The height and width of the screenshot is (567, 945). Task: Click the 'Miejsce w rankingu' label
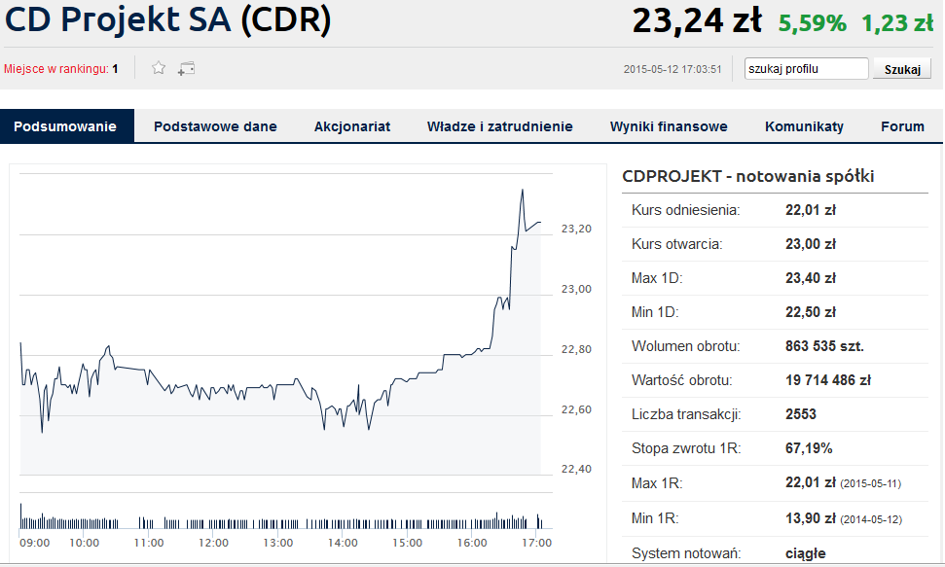click(55, 69)
